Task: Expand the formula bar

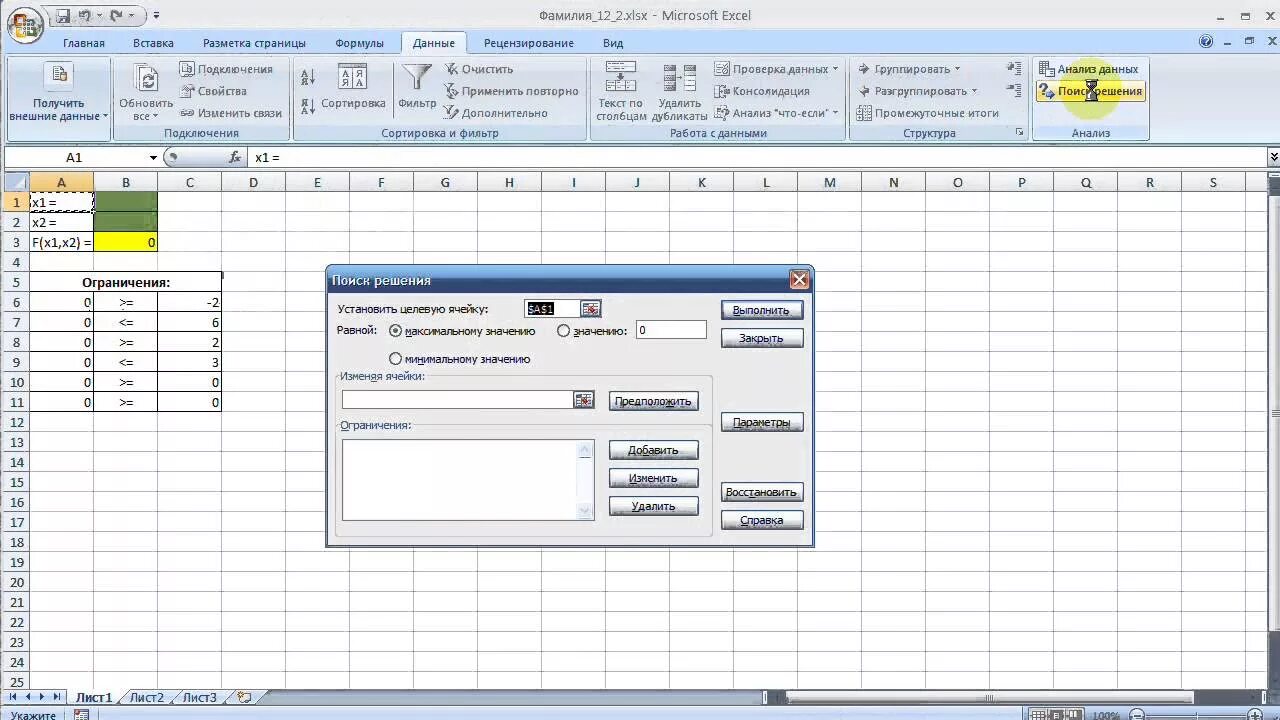Action: click(1273, 157)
